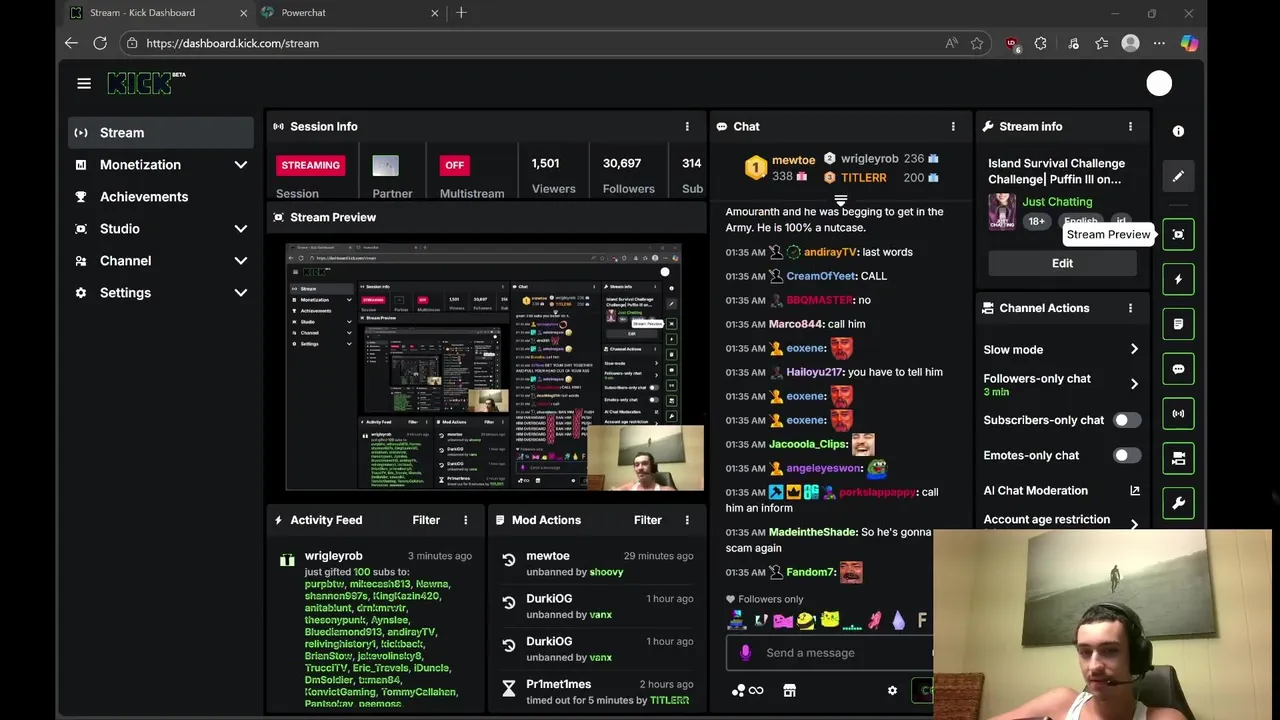Click the message input field

point(830,653)
